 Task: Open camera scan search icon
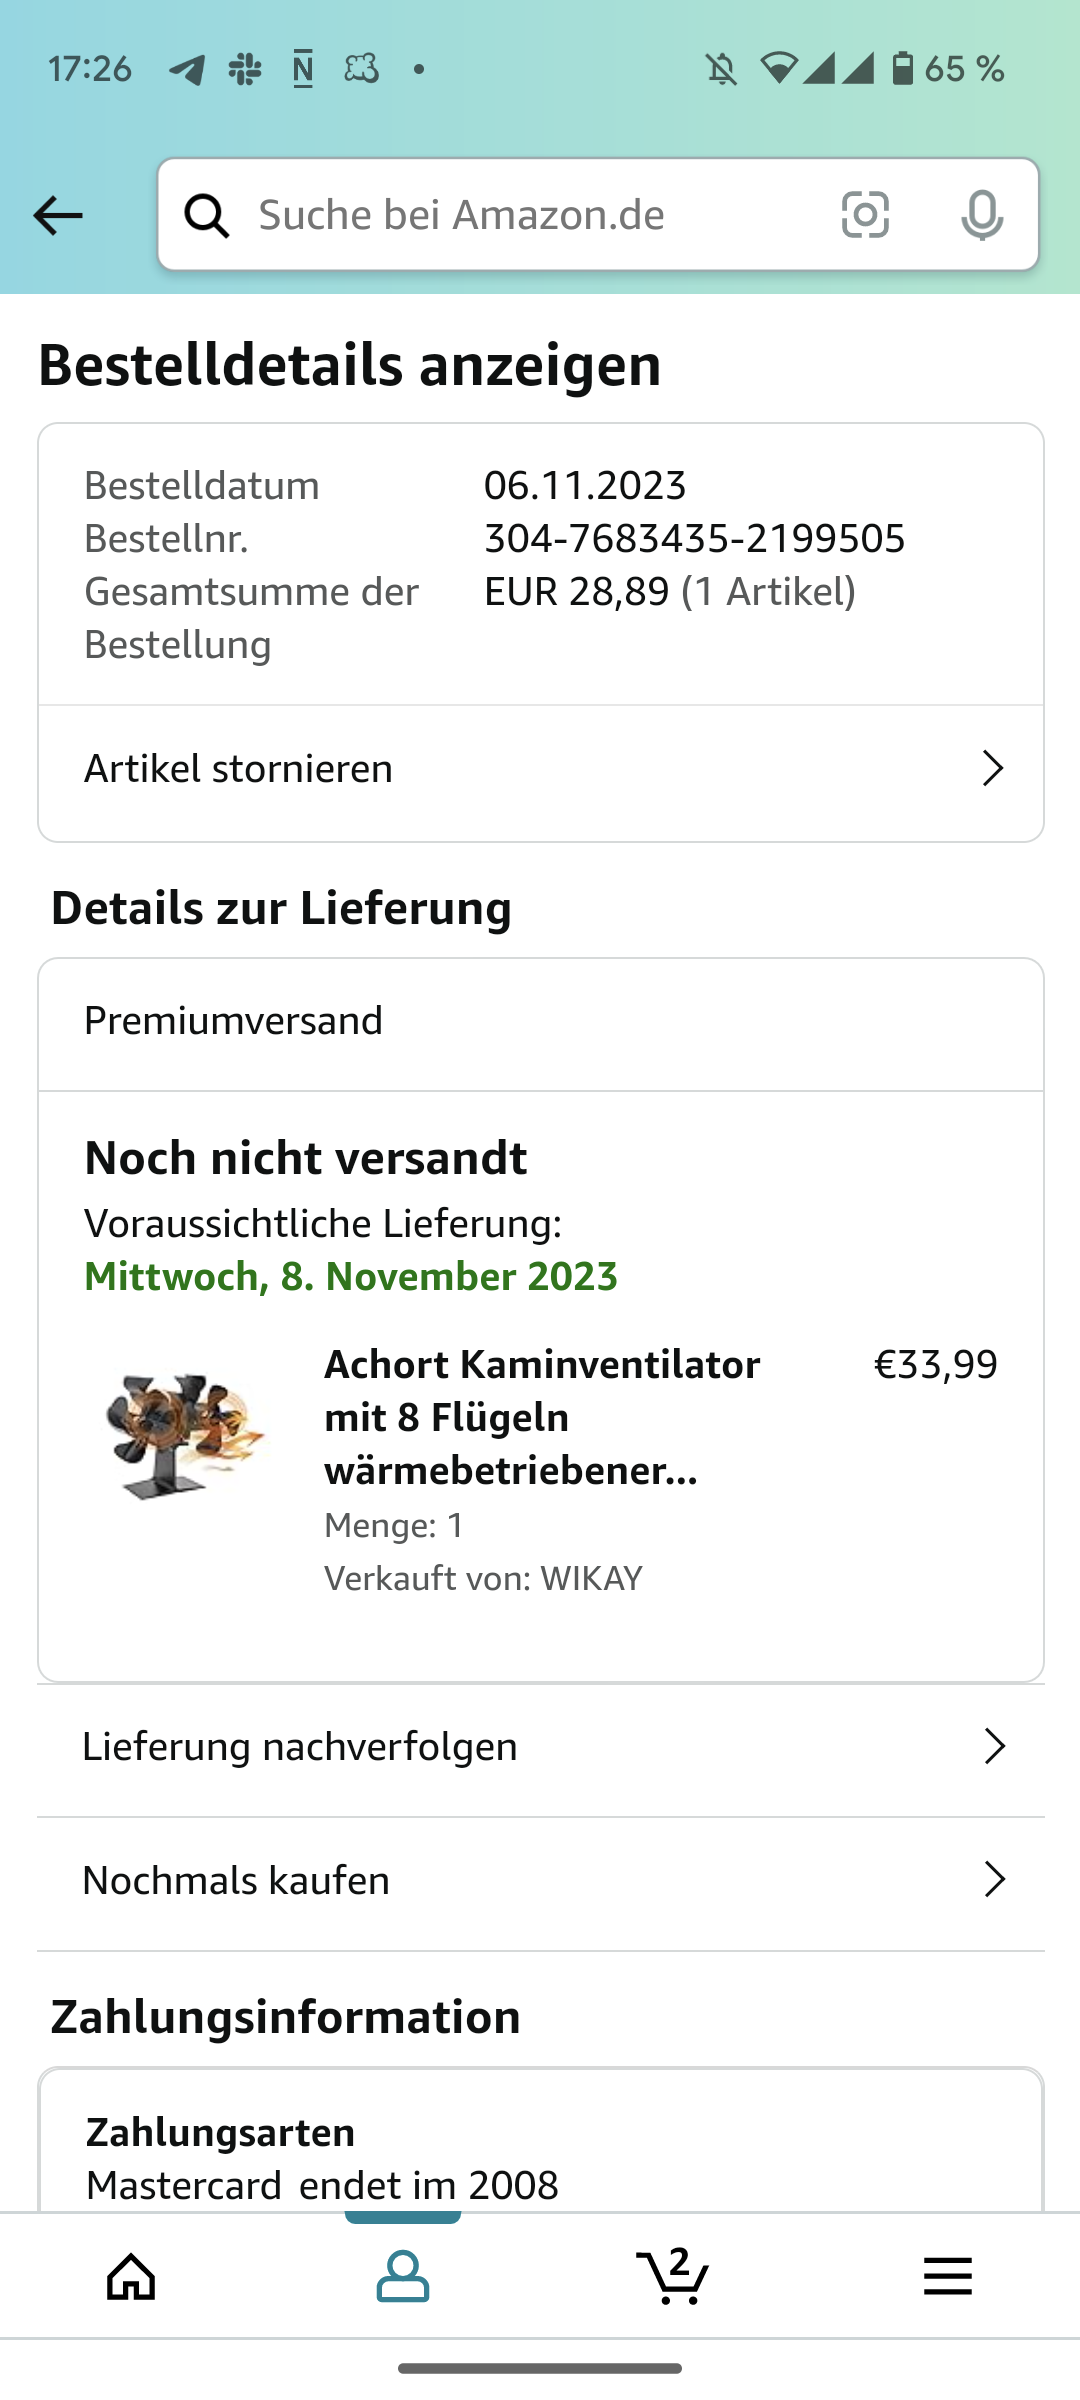(x=865, y=215)
